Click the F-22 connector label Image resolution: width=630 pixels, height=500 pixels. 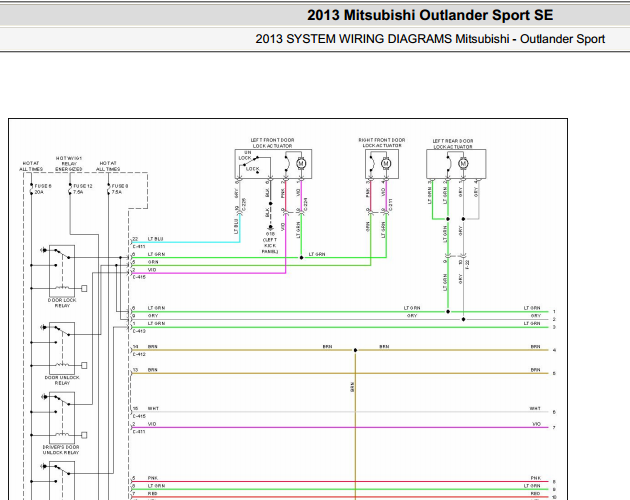click(x=468, y=264)
